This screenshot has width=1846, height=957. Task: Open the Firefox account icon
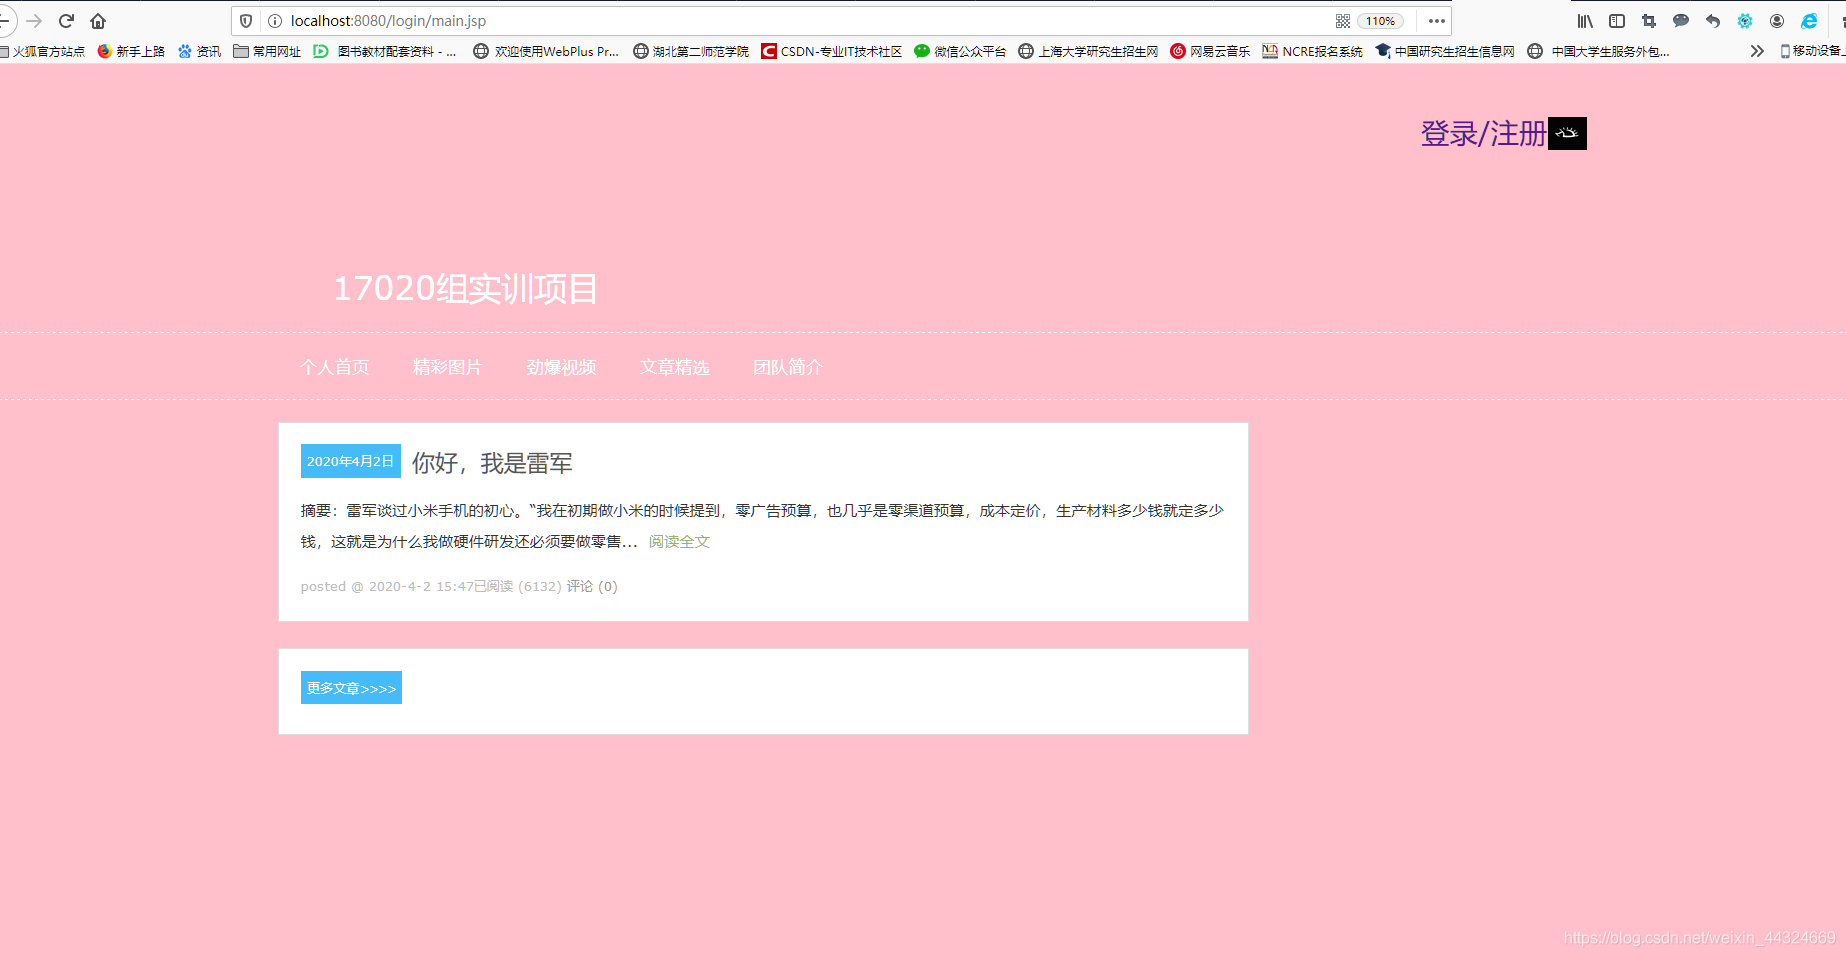(1777, 21)
